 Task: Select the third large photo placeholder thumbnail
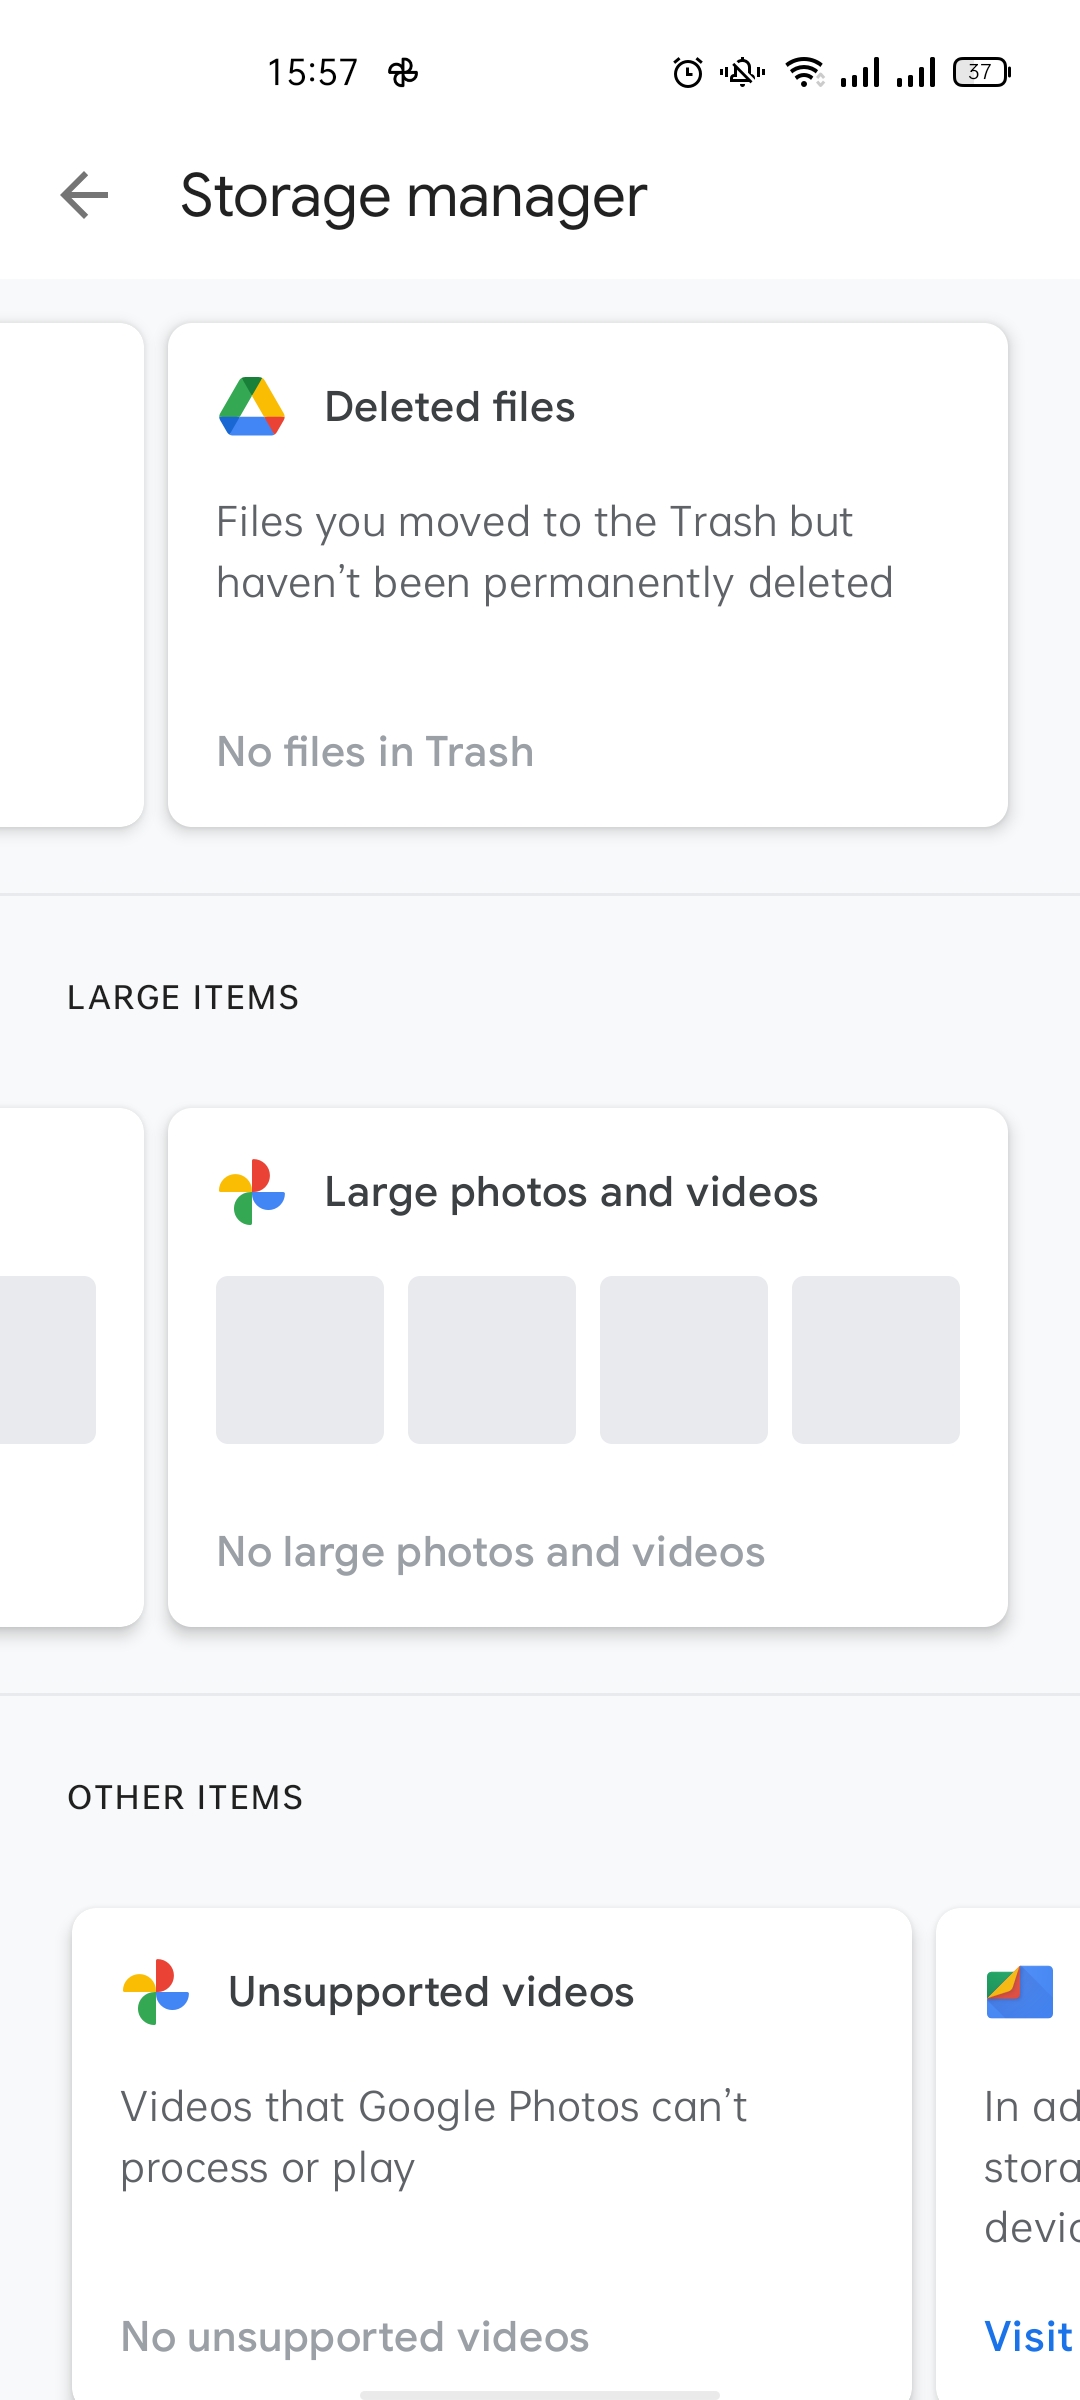point(684,1360)
